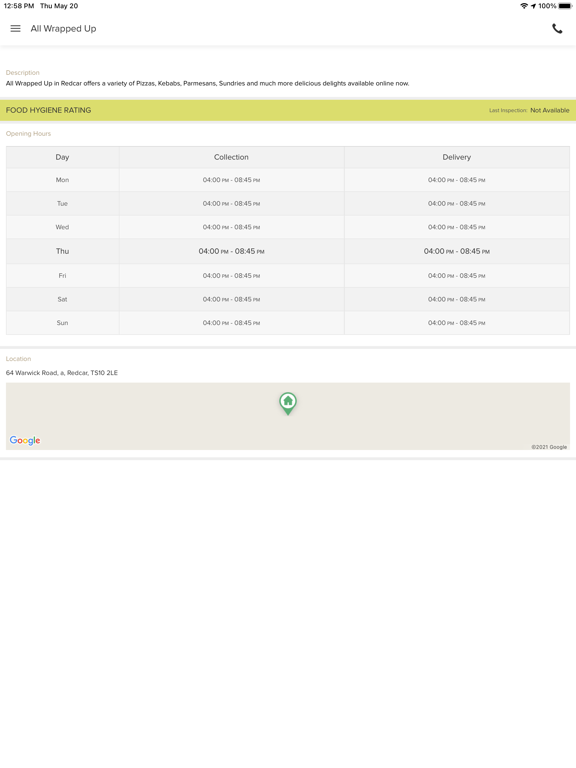Click Friday delivery hours cell
The width and height of the screenshot is (576, 768).
click(456, 275)
